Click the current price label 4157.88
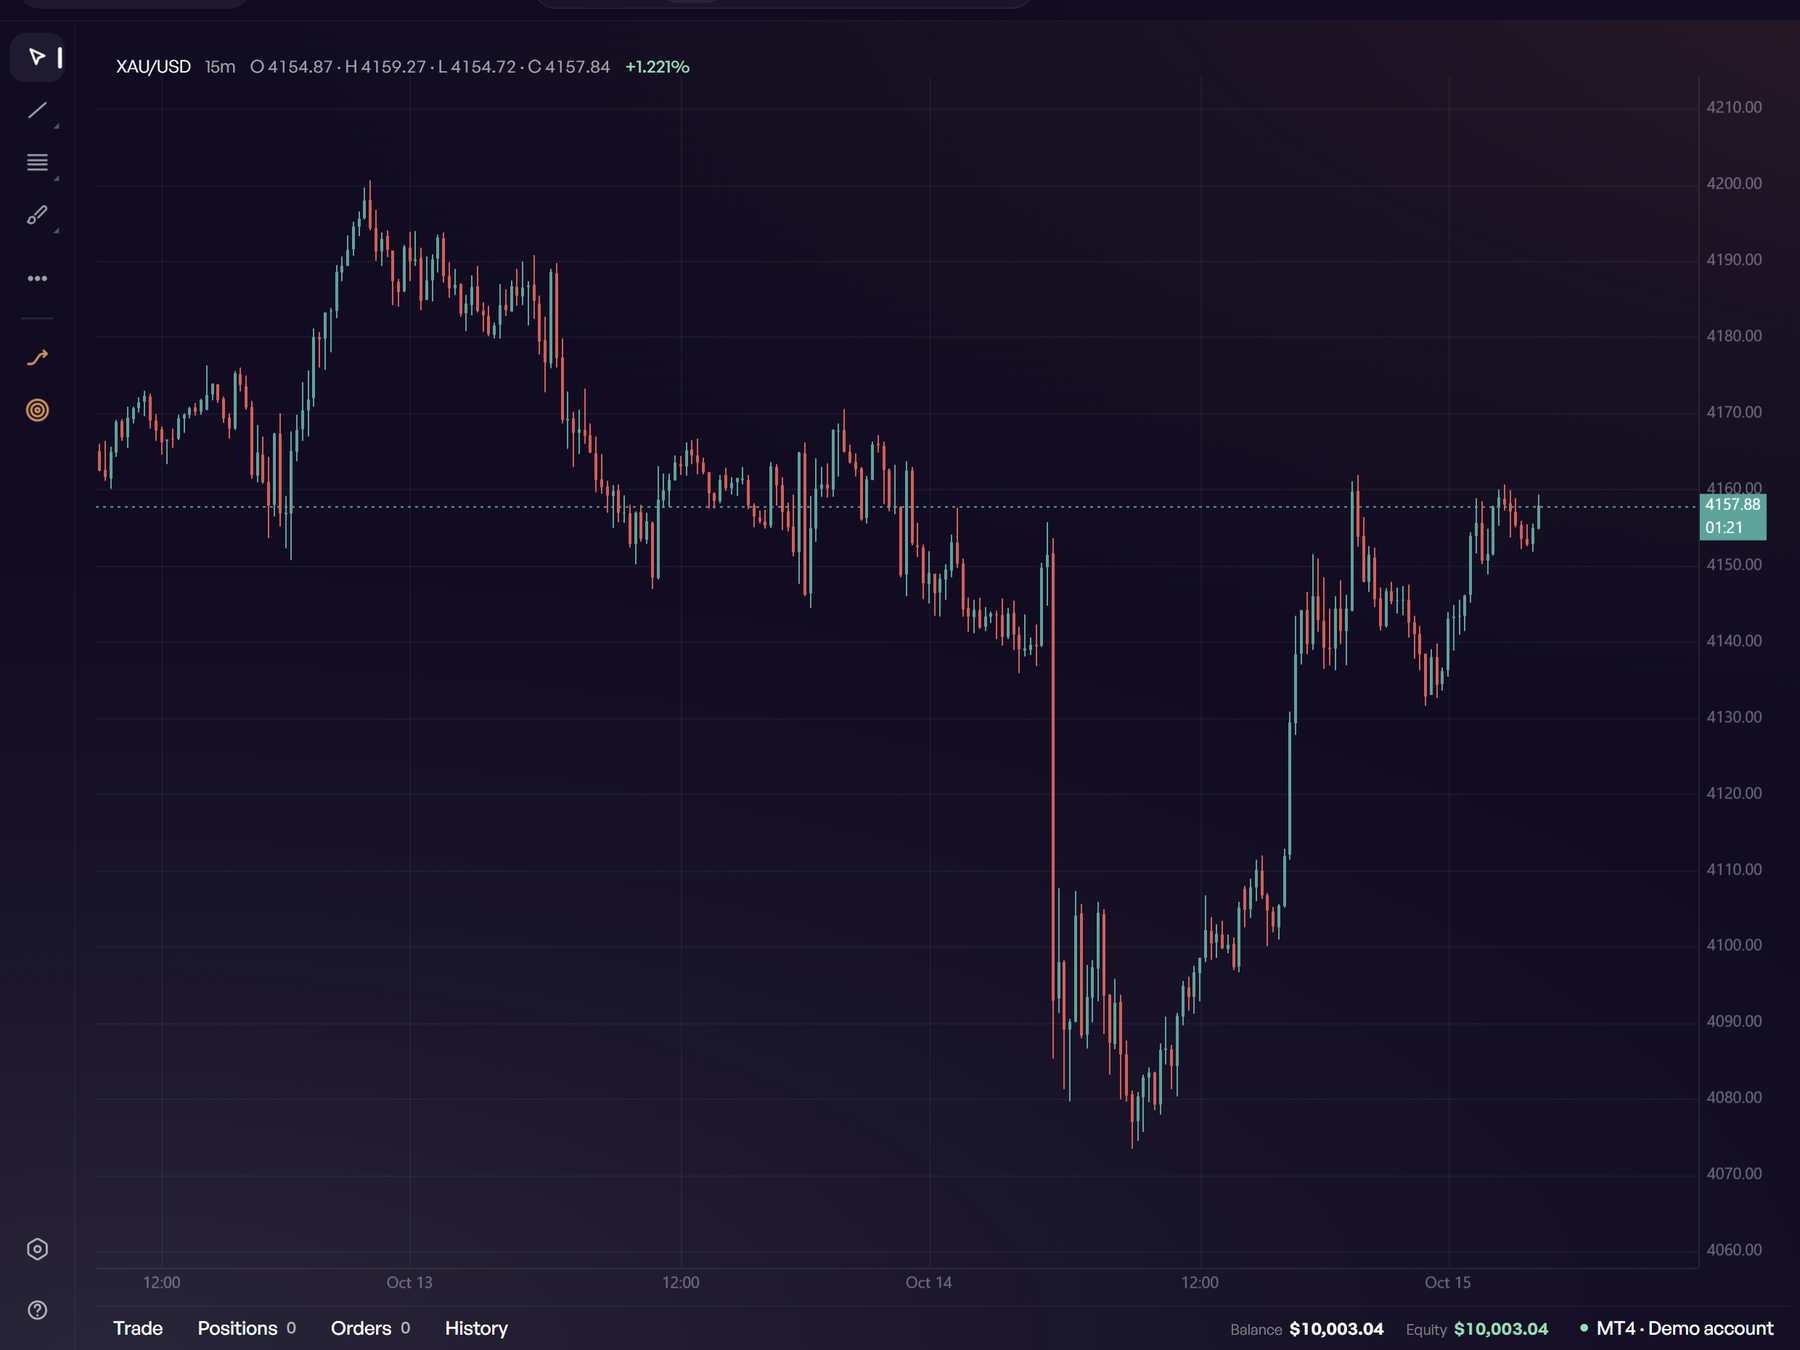The height and width of the screenshot is (1350, 1800). (1732, 505)
